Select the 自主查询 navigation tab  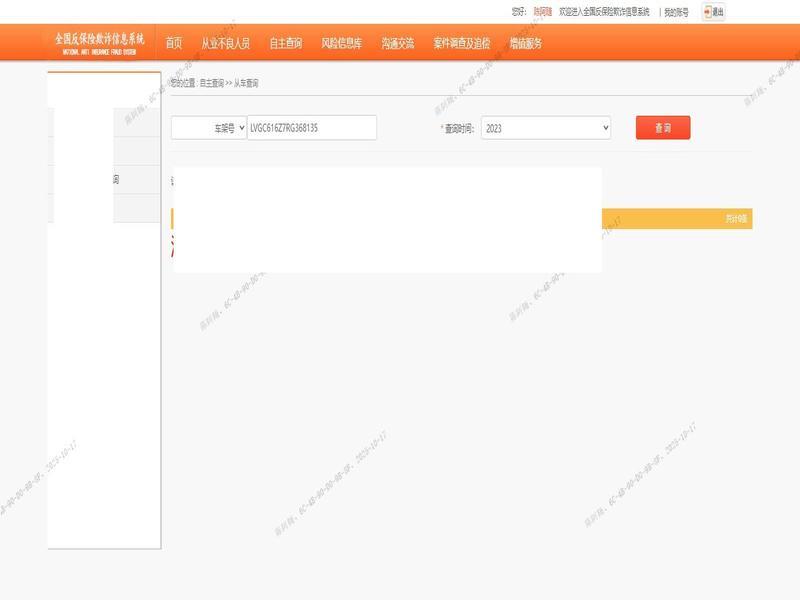click(285, 43)
